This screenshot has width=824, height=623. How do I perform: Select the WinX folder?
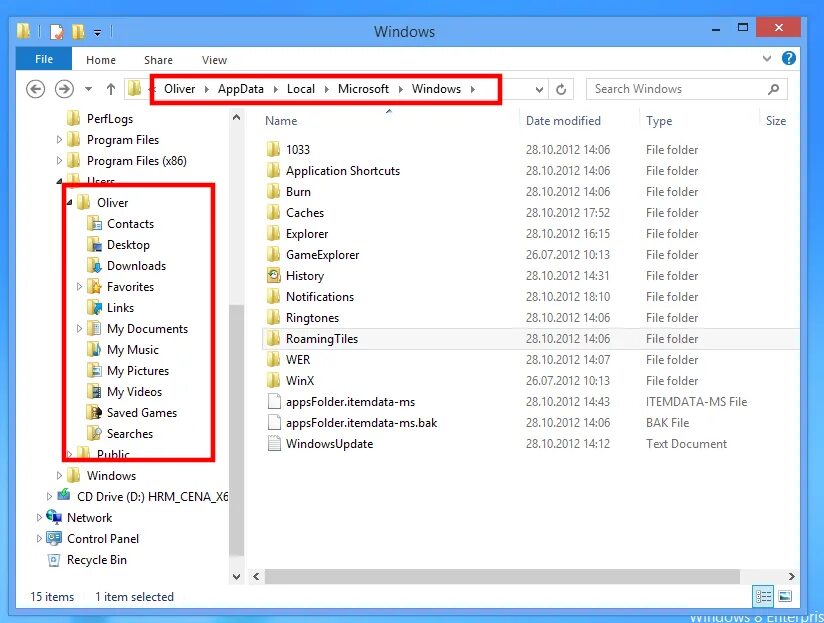[x=300, y=381]
